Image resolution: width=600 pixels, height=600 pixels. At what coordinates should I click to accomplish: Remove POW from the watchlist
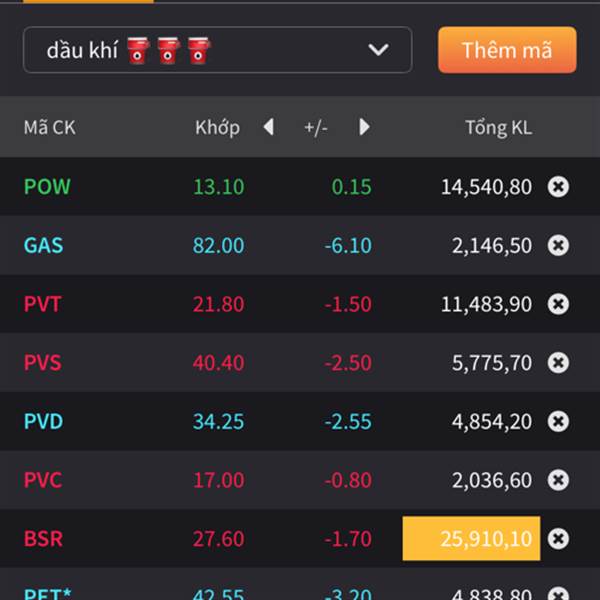click(x=558, y=187)
